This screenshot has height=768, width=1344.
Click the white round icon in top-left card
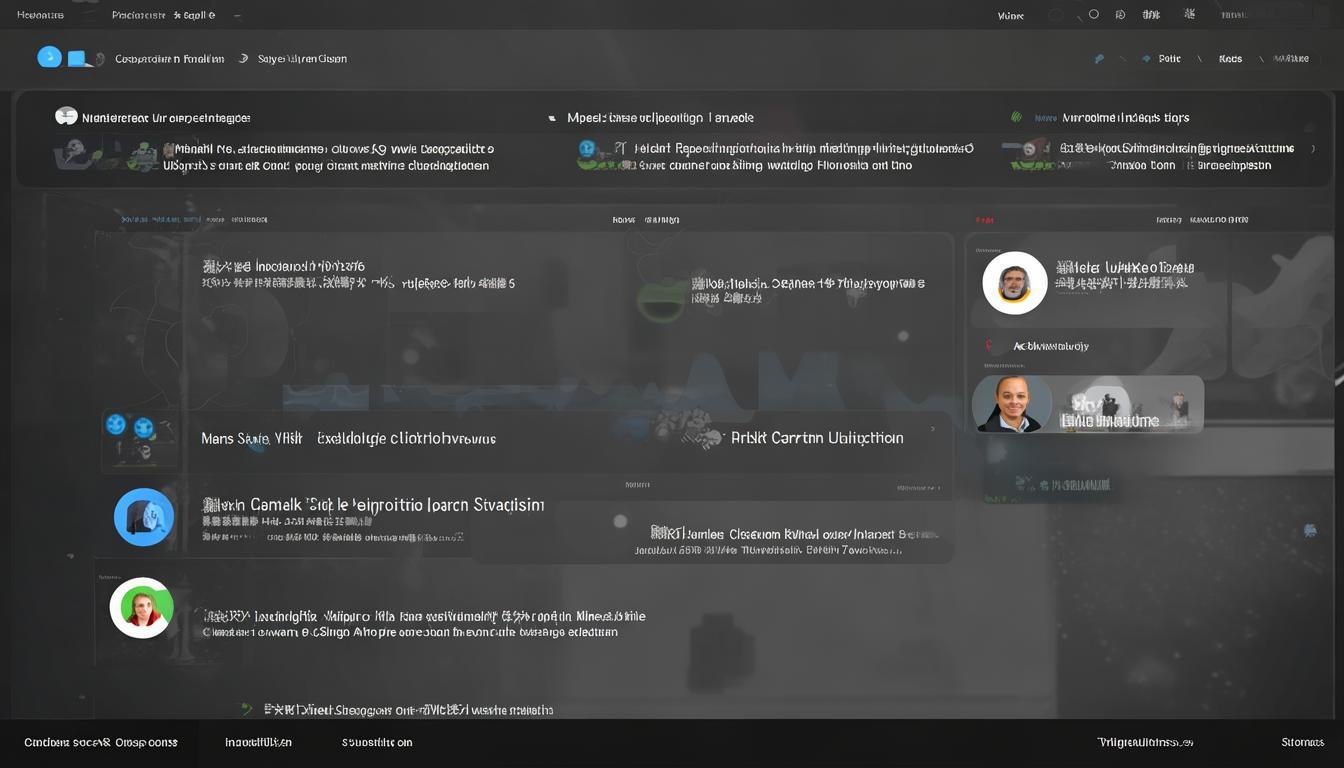point(66,117)
